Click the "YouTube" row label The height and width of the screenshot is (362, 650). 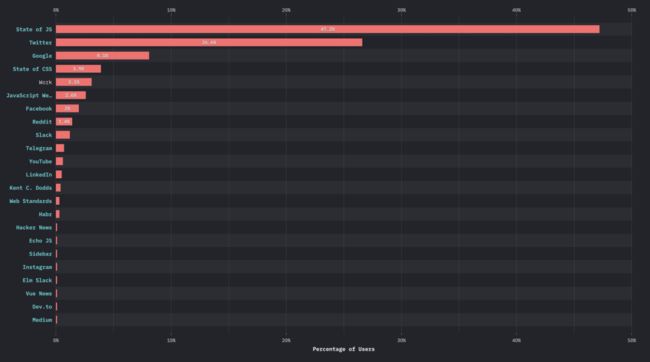click(x=41, y=162)
